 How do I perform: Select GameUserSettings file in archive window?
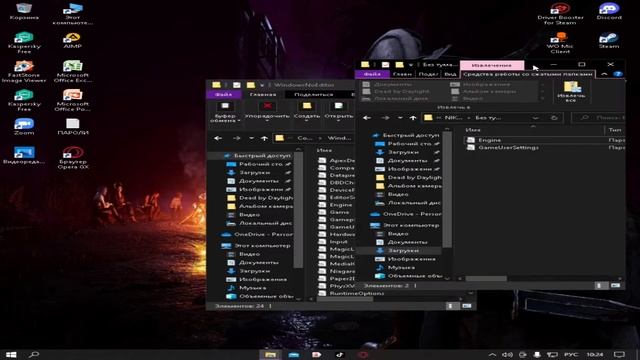coord(545,147)
